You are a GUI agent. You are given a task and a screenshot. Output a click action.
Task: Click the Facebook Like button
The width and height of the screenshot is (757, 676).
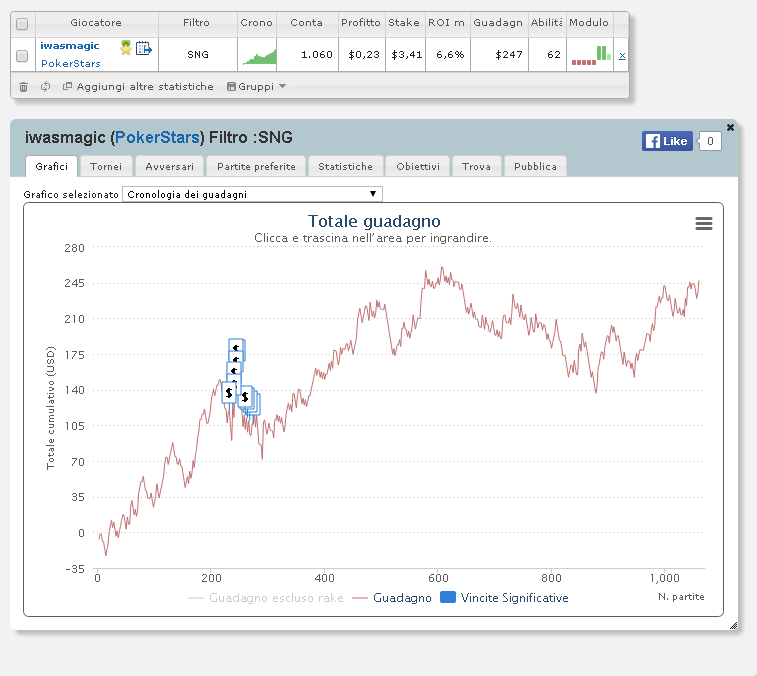pyautogui.click(x=667, y=141)
